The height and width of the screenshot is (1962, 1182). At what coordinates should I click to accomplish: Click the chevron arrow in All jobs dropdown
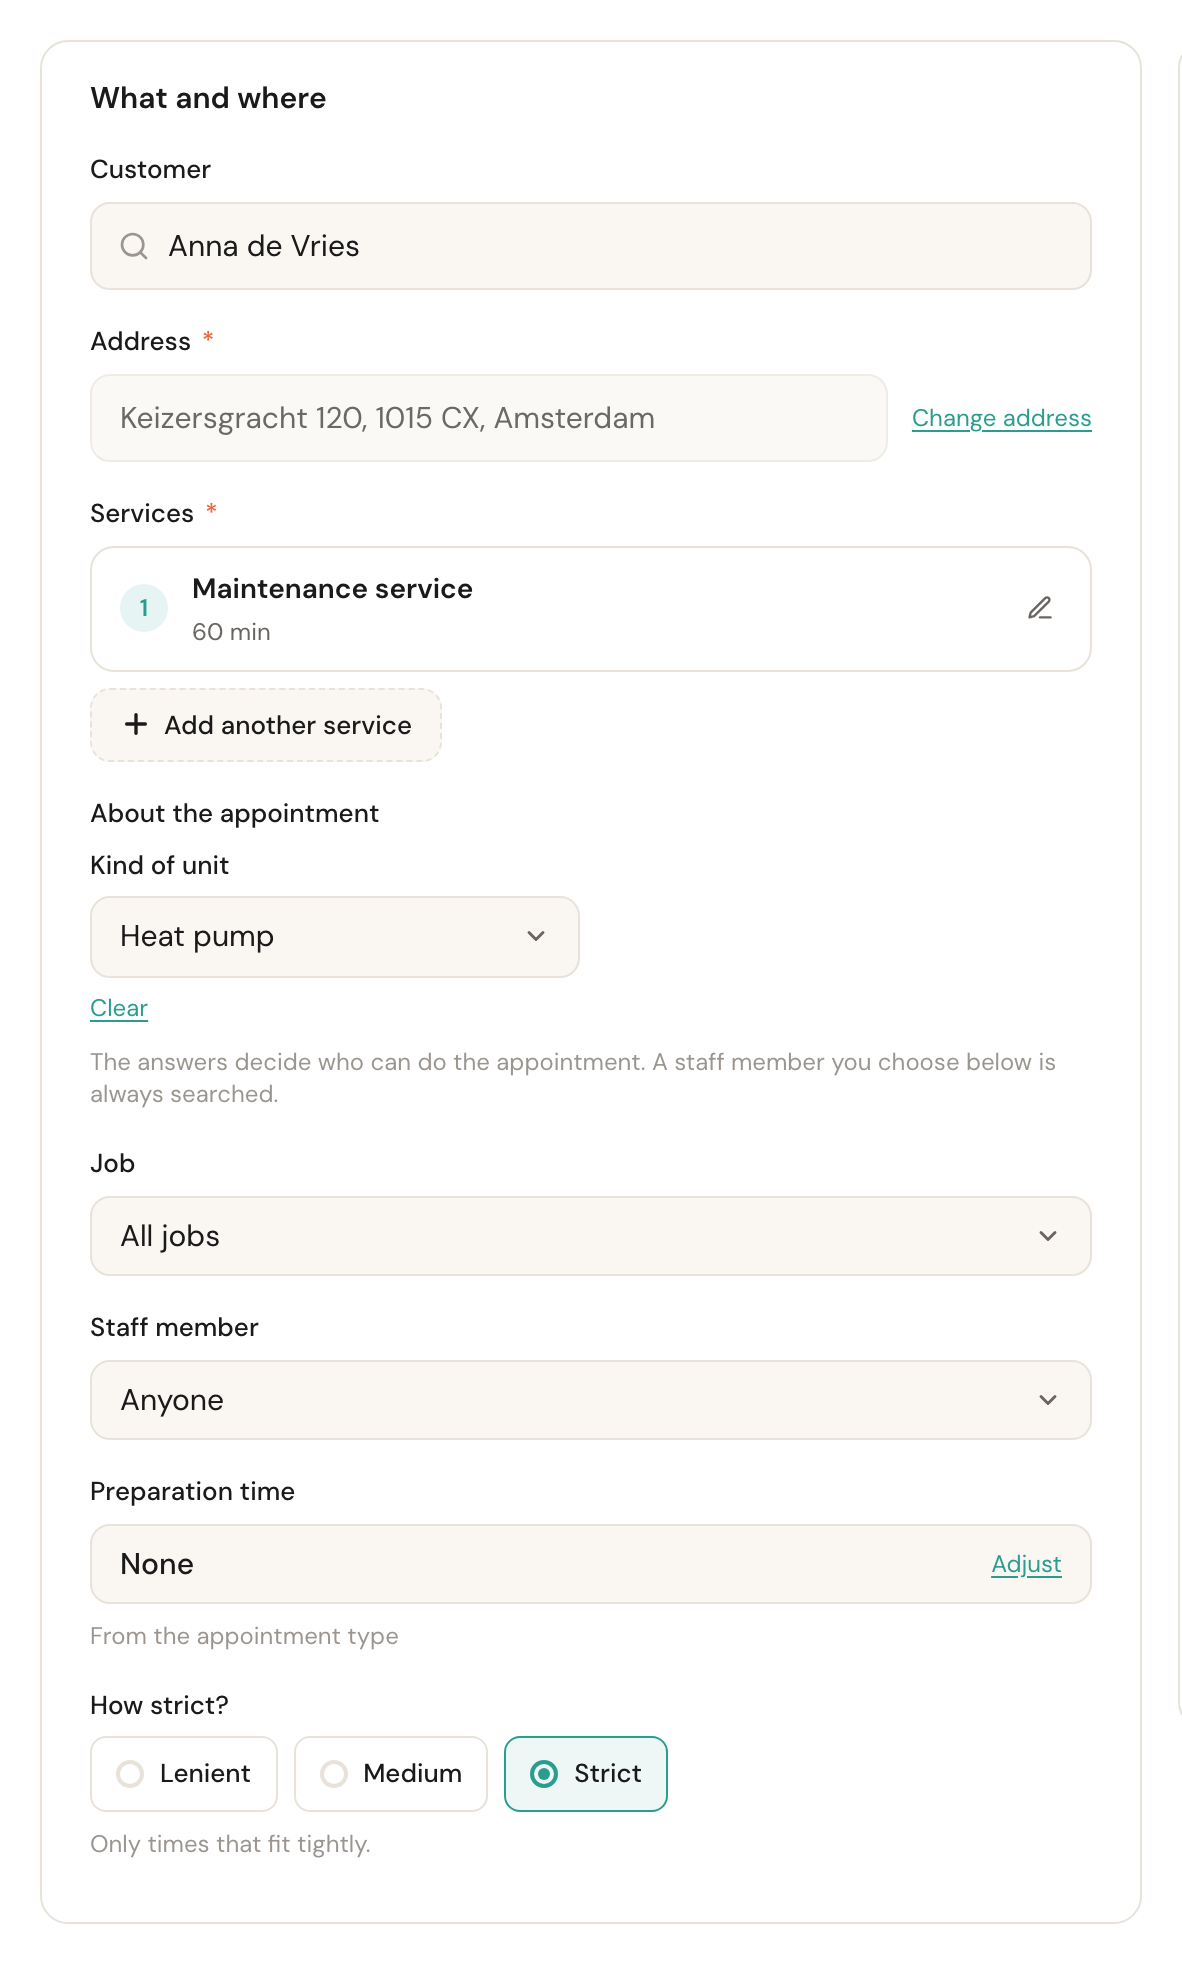coord(1048,1236)
